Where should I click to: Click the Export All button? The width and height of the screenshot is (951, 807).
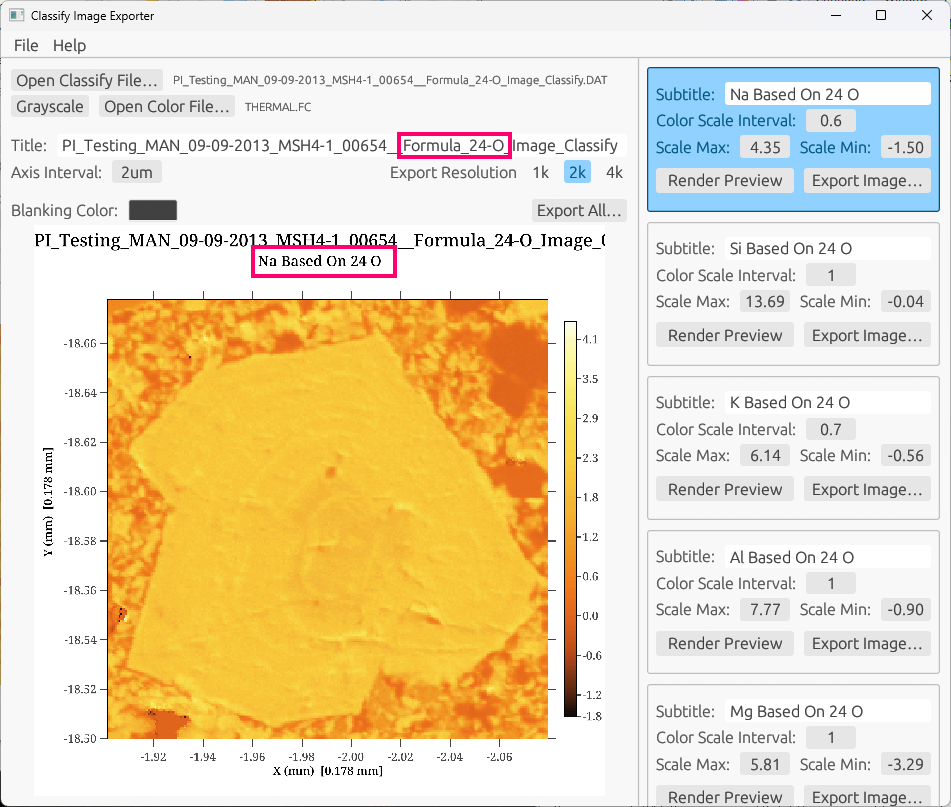point(580,210)
